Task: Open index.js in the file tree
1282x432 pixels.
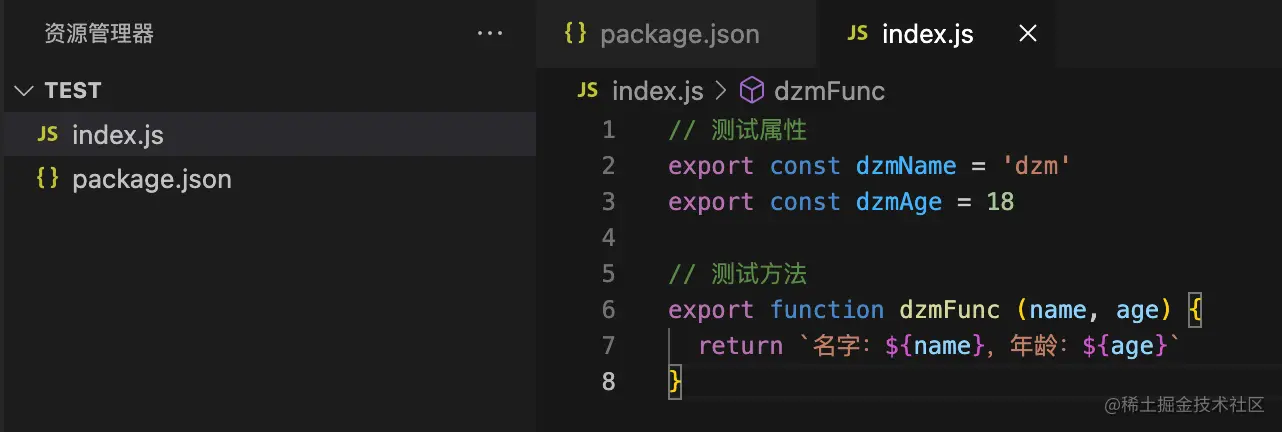Action: coord(118,134)
